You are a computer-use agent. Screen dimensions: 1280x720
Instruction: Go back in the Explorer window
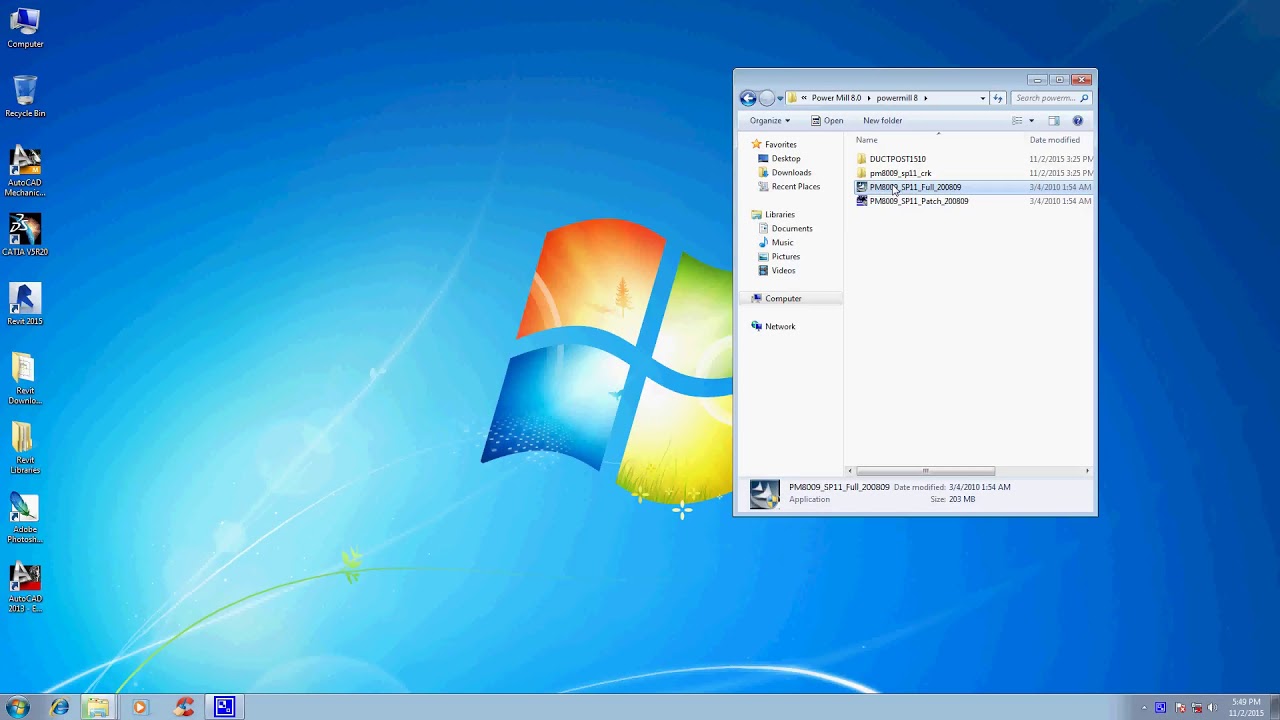click(748, 98)
